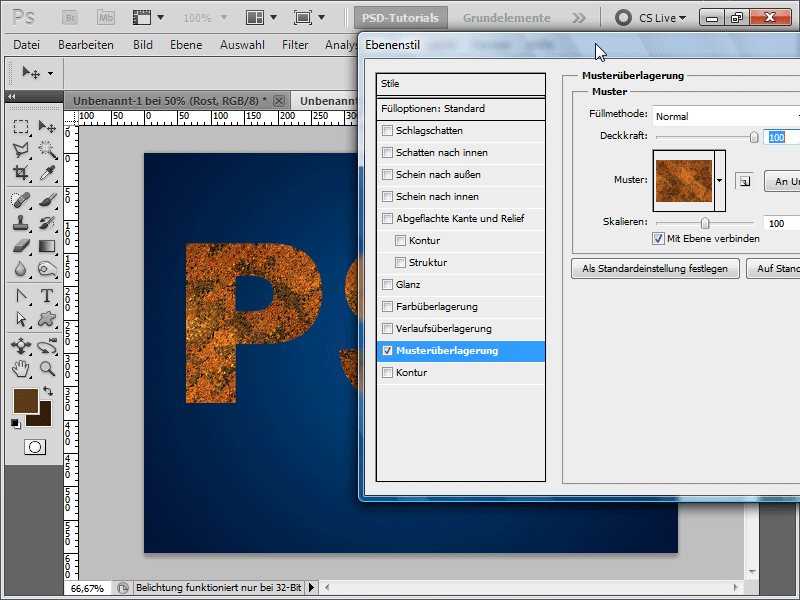800x600 pixels.
Task: Select the Magic Wand tool
Action: (x=47, y=149)
